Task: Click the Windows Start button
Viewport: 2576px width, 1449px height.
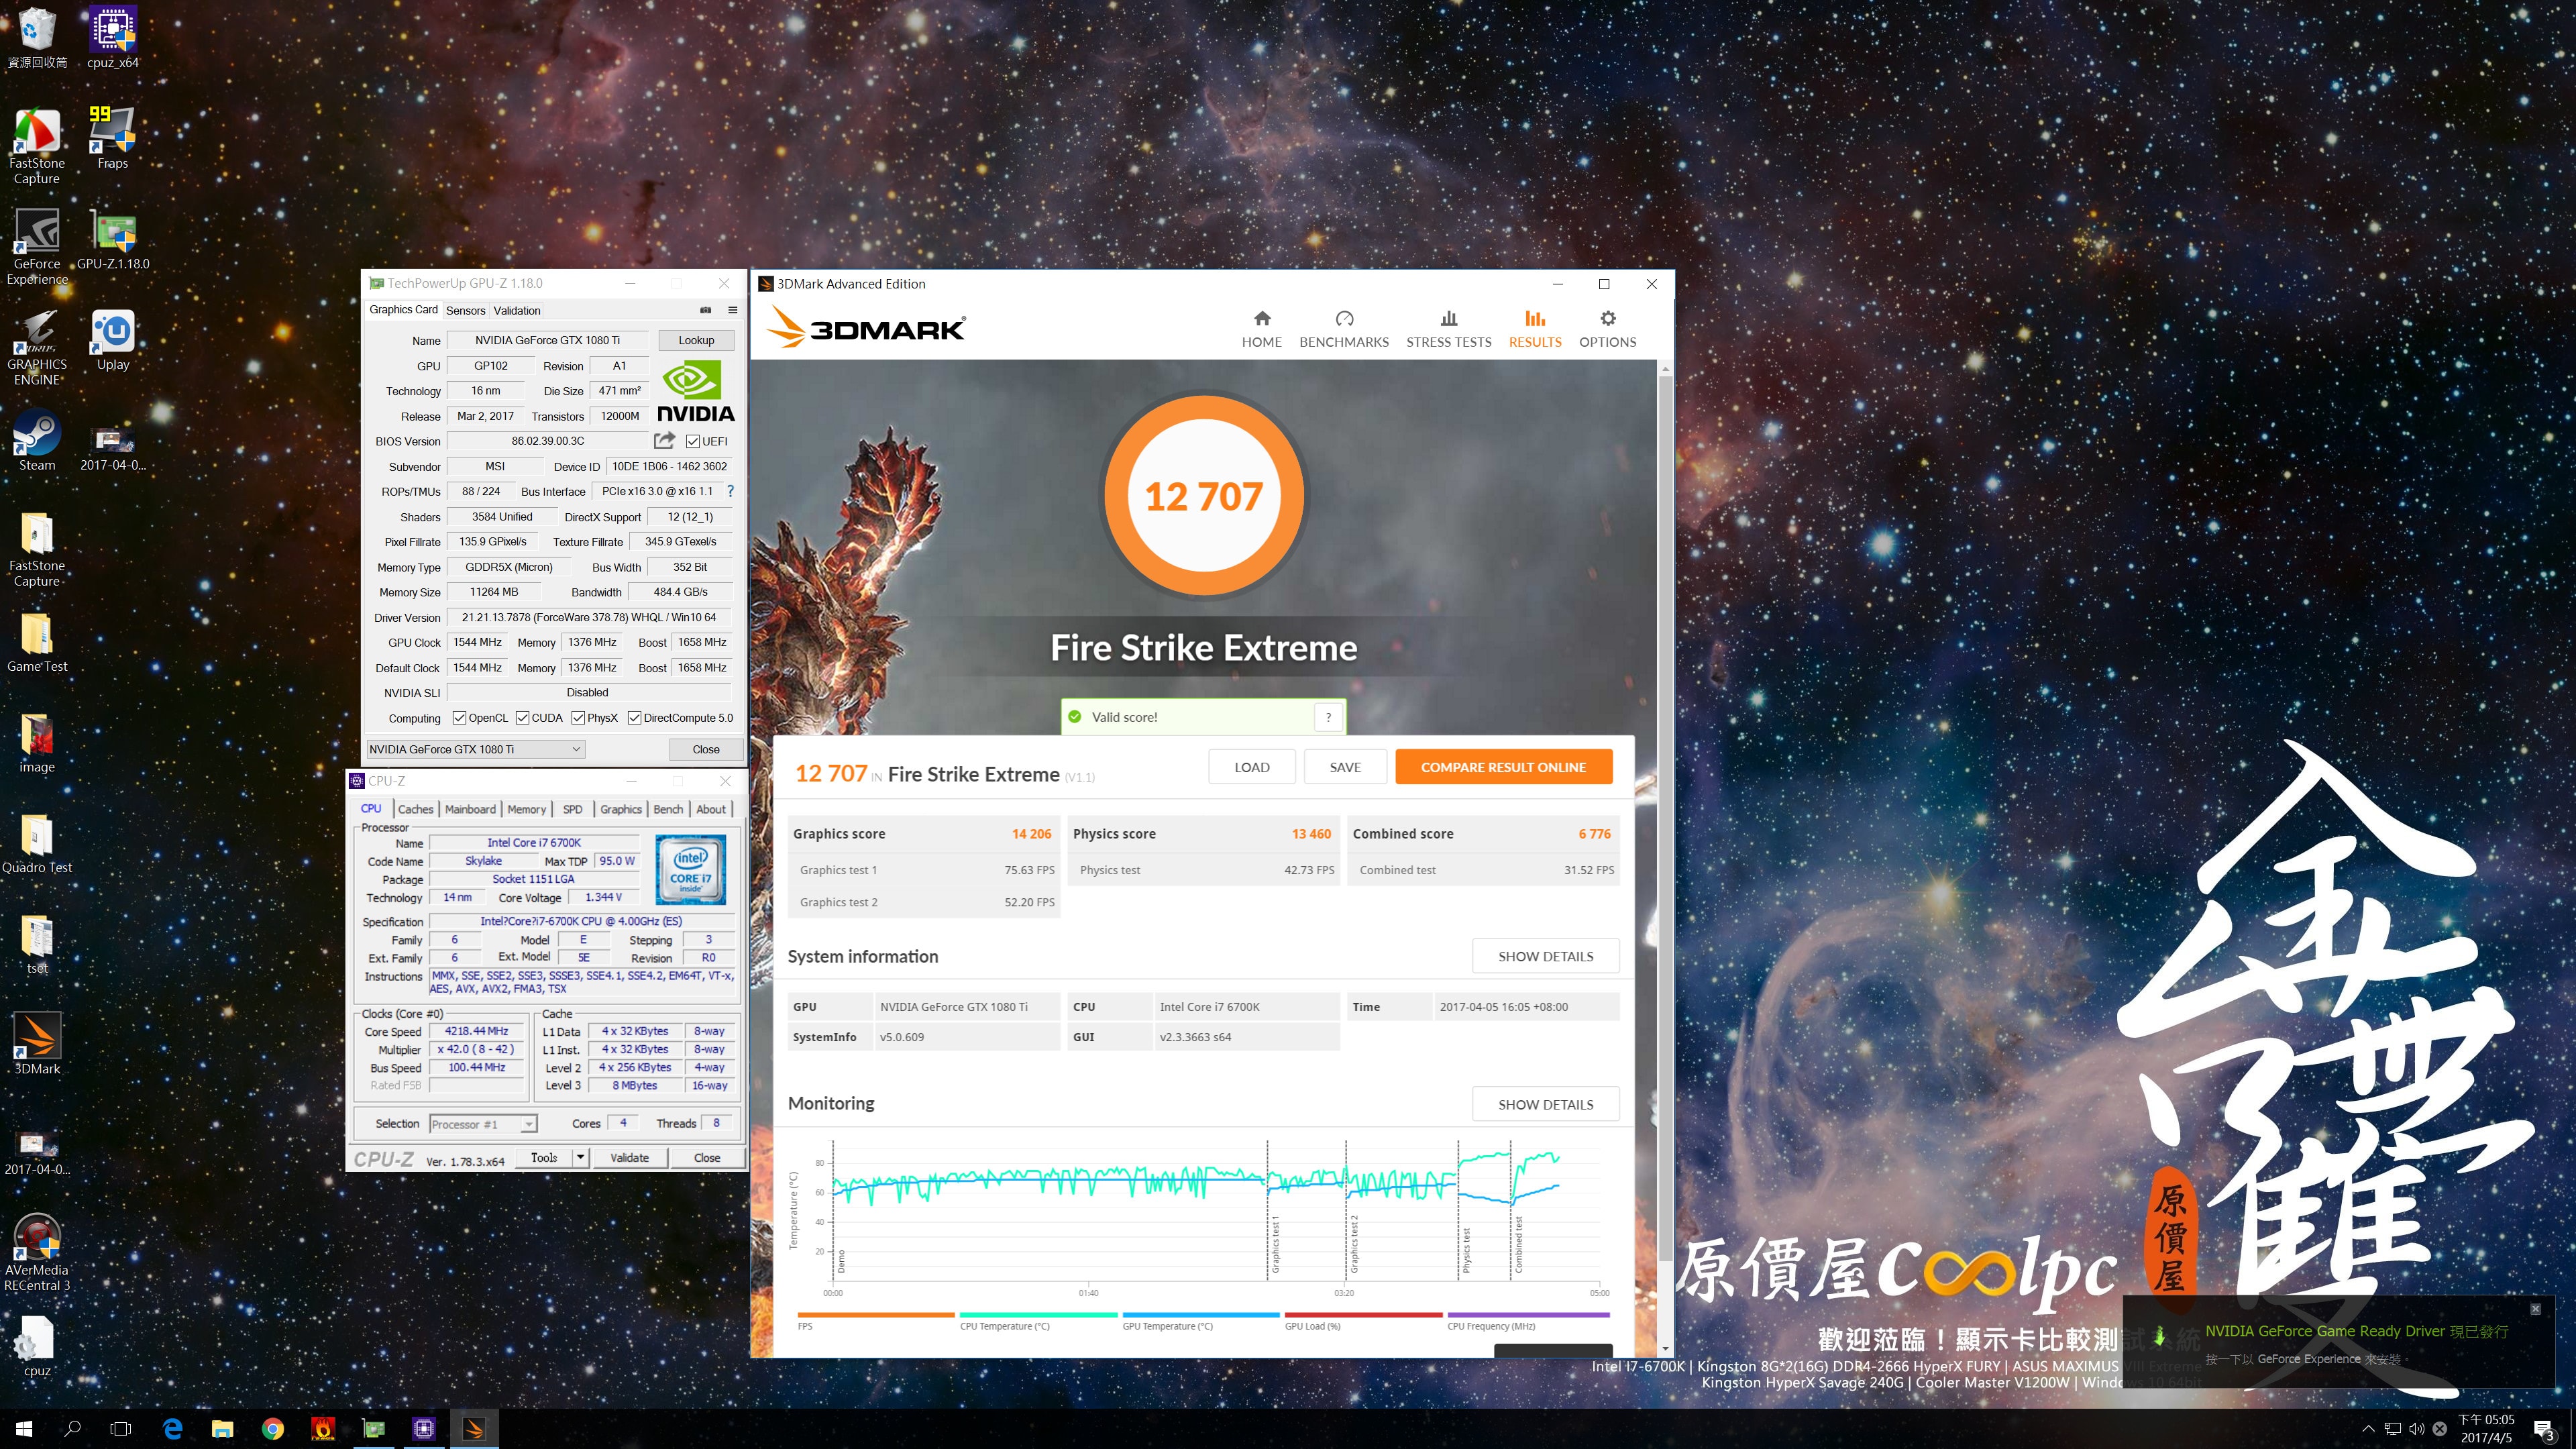Action: (24, 1429)
